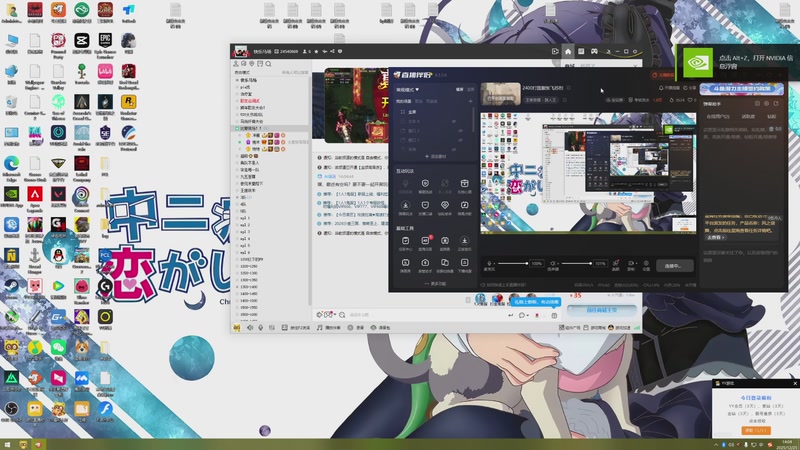The width and height of the screenshot is (800, 450).
Task: Open the 在线用户 tab in the danmaku panel
Action: (717, 116)
